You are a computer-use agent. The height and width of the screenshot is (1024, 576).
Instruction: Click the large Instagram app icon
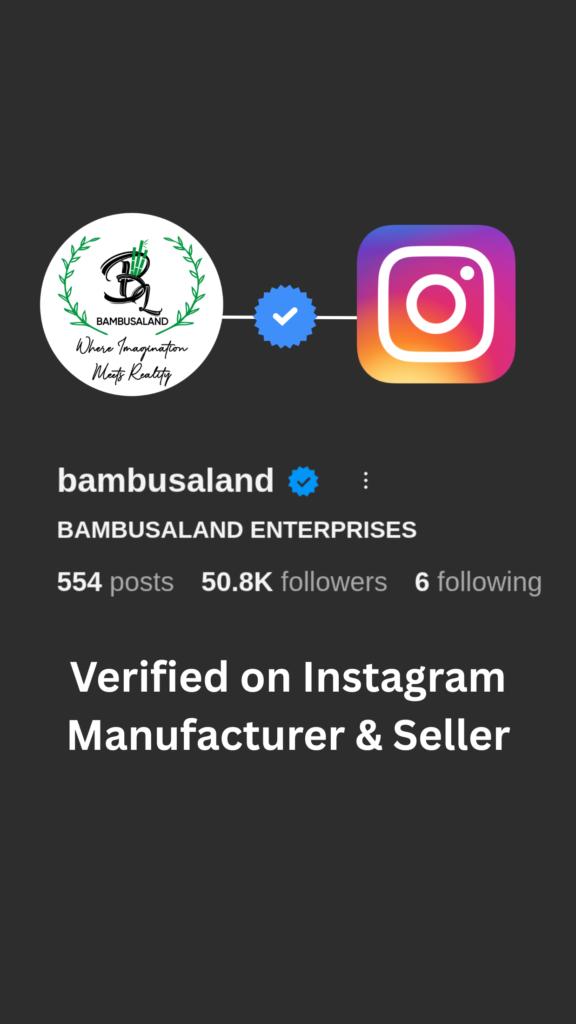coord(436,304)
